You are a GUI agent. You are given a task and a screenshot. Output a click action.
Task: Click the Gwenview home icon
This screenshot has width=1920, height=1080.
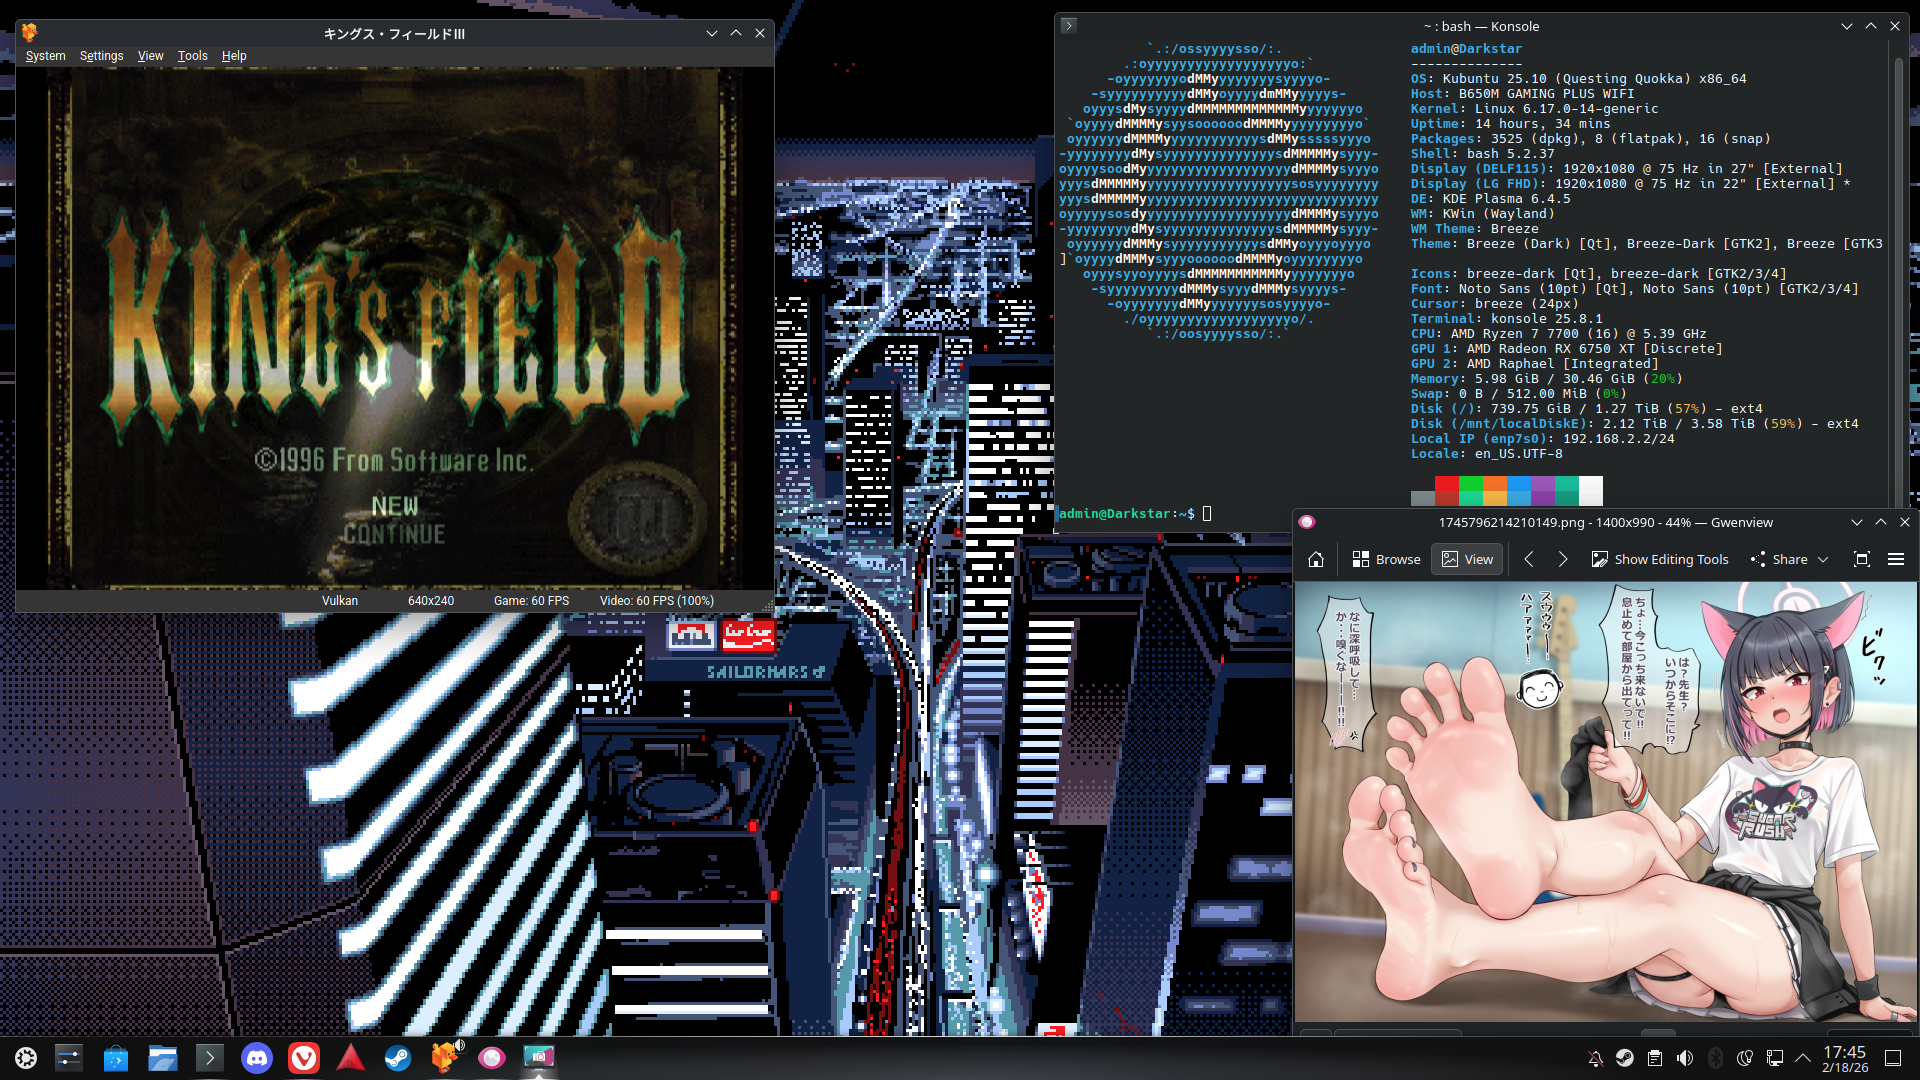pos(1316,560)
